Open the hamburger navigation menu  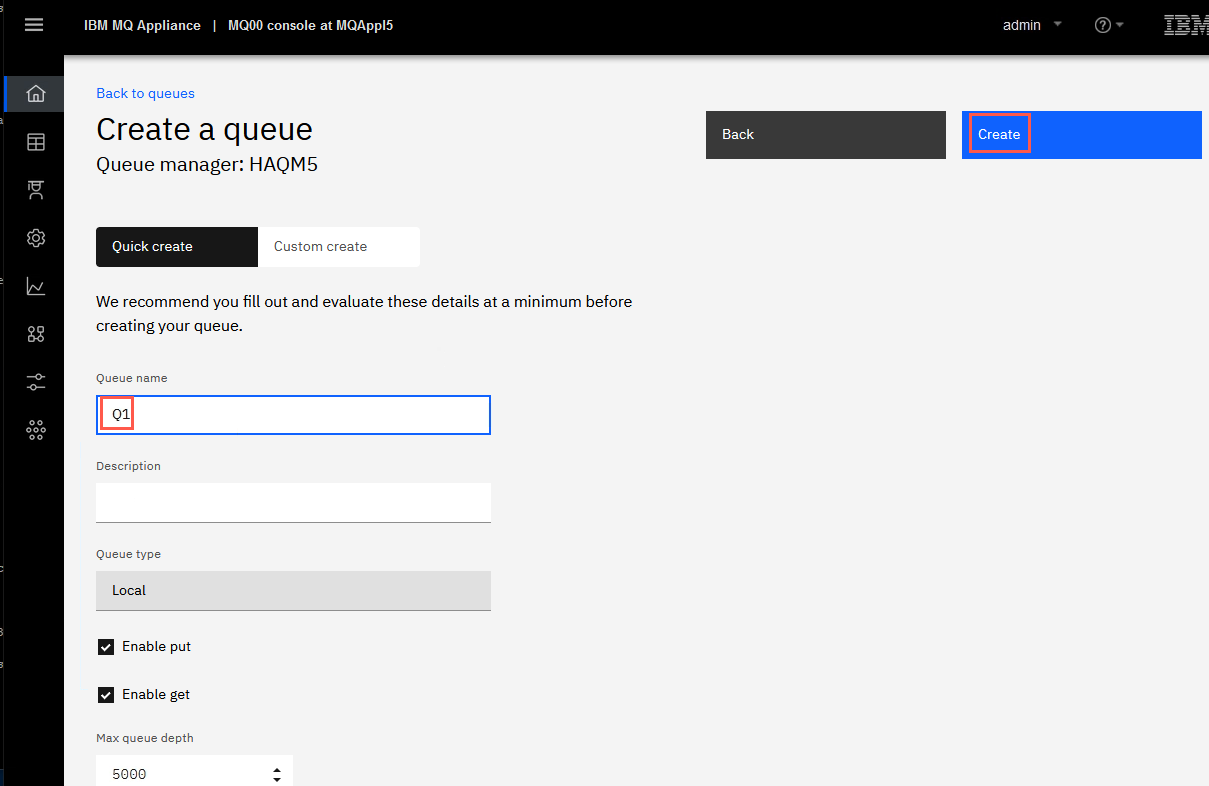point(34,25)
